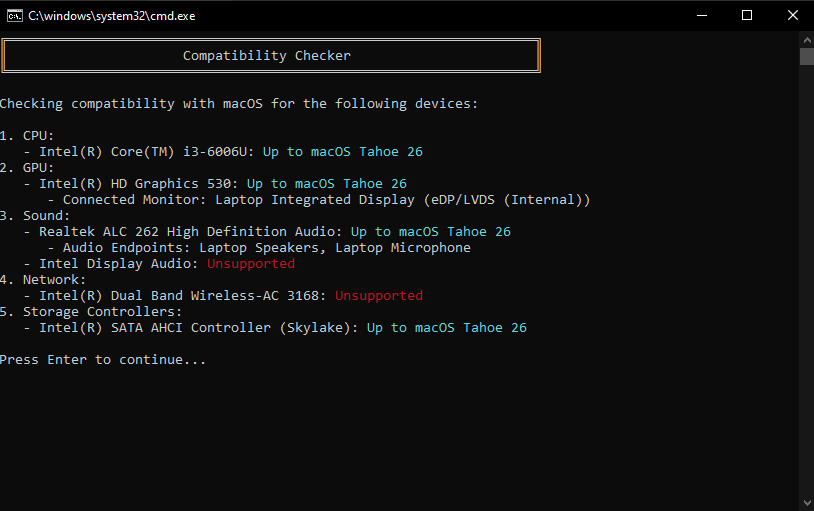Image resolution: width=814 pixels, height=511 pixels.
Task: Click the '3. Sound:' heading
Action: [35, 216]
